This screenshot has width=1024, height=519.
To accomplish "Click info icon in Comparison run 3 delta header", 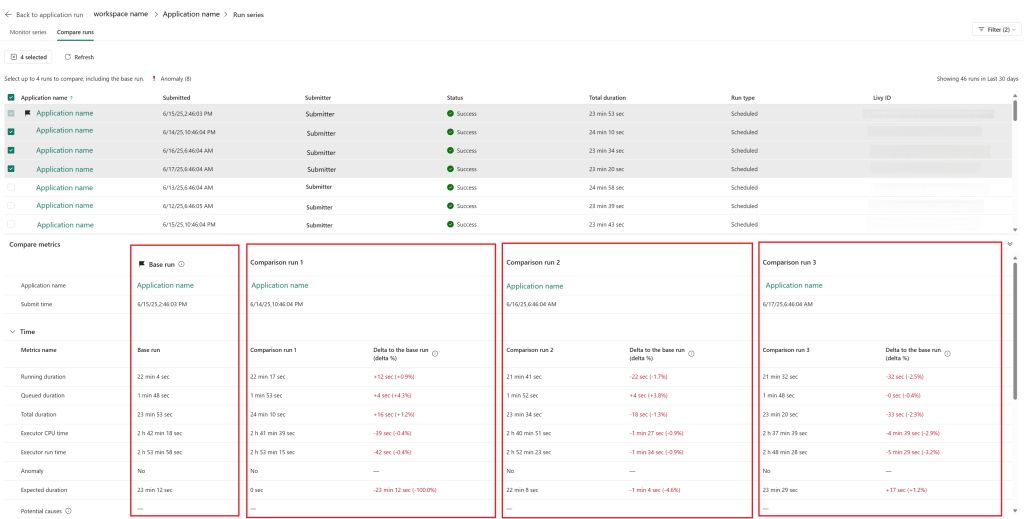I will point(947,353).
